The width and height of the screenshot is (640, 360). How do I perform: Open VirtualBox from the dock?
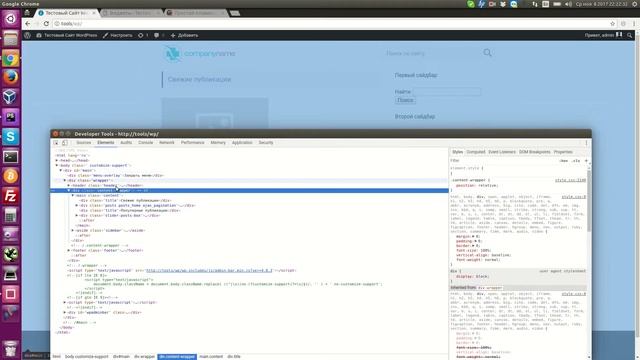[11, 97]
